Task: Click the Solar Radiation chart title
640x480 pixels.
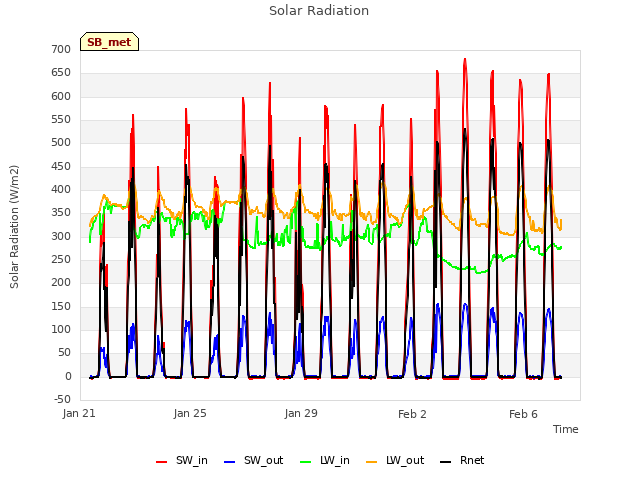Action: [319, 11]
